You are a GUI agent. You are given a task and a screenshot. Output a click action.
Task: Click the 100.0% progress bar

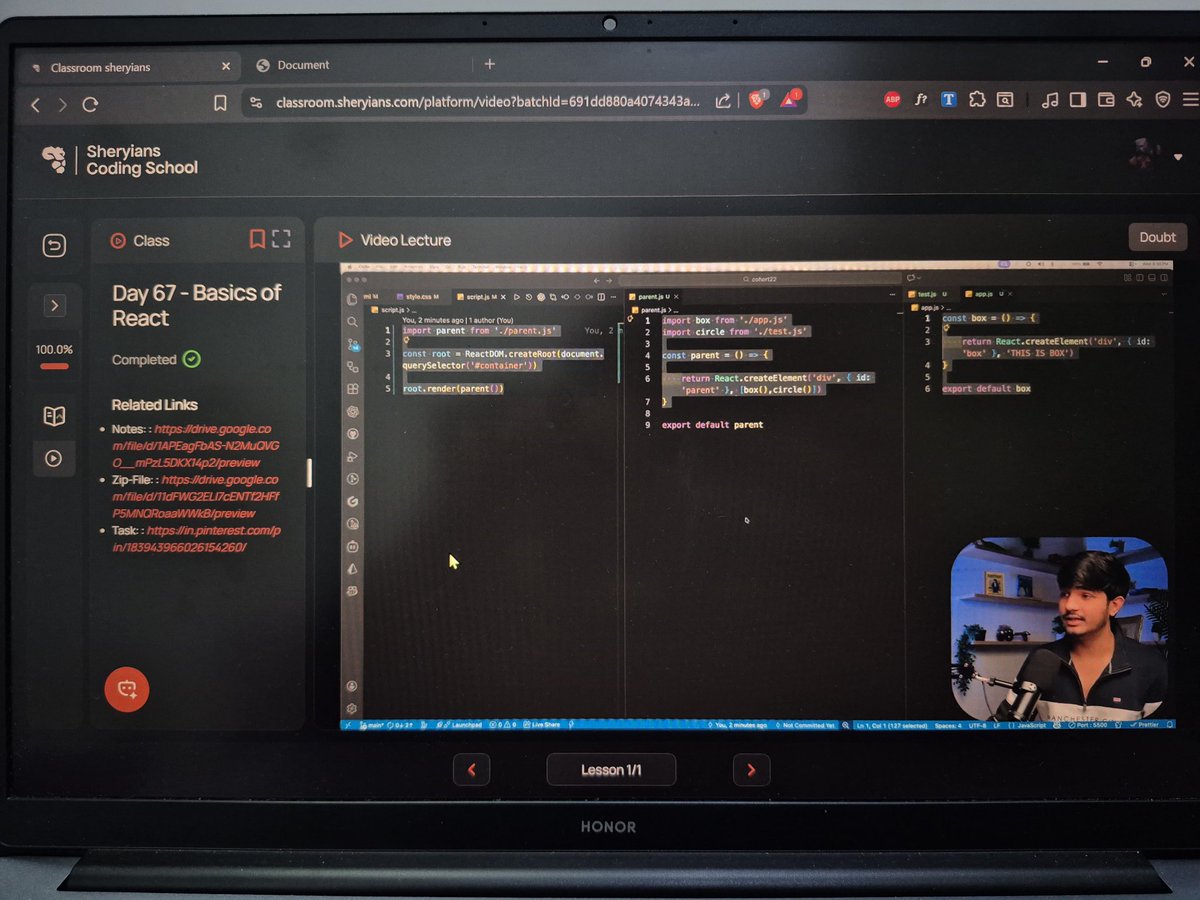click(x=54, y=365)
